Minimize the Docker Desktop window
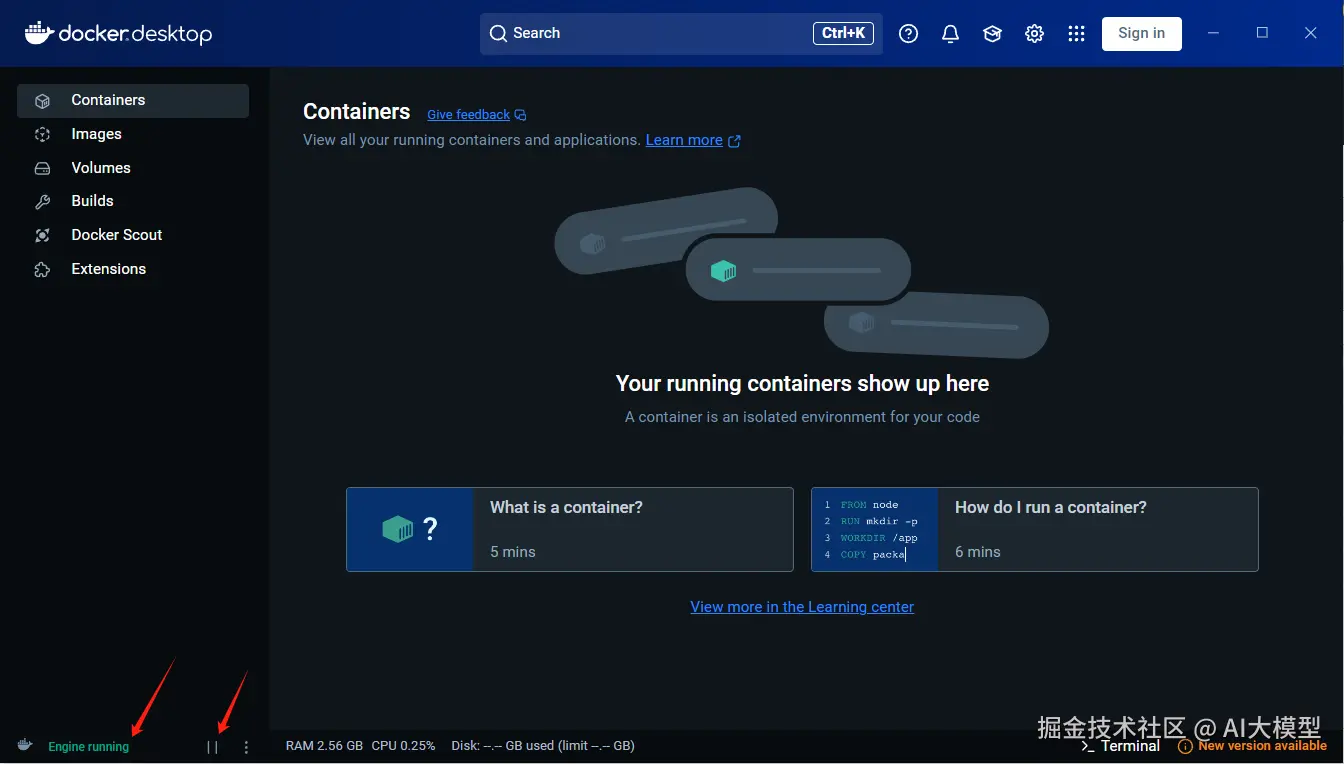1344x764 pixels. click(1213, 33)
